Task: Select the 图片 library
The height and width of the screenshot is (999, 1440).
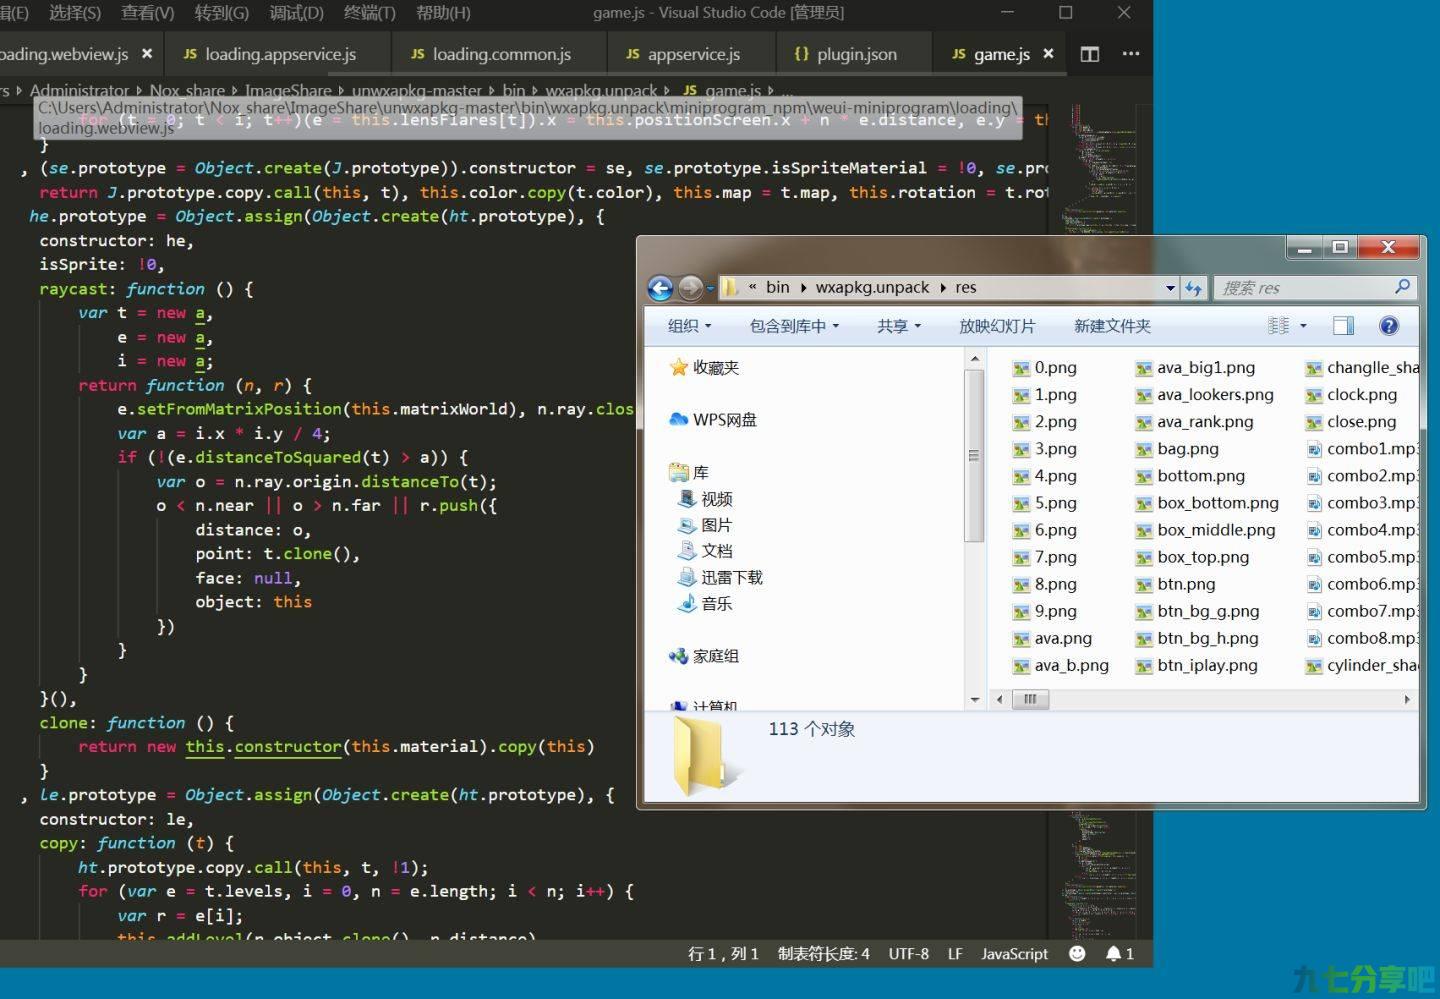Action: click(706, 524)
